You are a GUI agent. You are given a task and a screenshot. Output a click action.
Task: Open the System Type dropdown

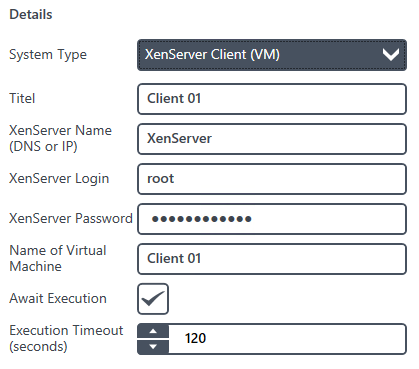click(x=272, y=55)
